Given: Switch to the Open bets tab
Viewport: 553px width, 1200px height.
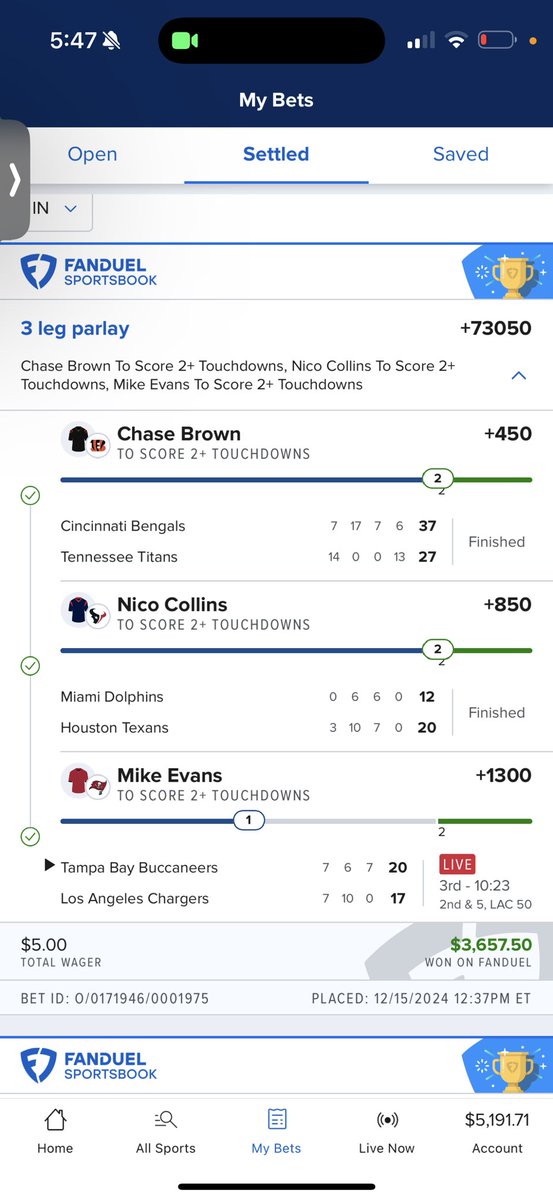Looking at the screenshot, I should pyautogui.click(x=92, y=154).
